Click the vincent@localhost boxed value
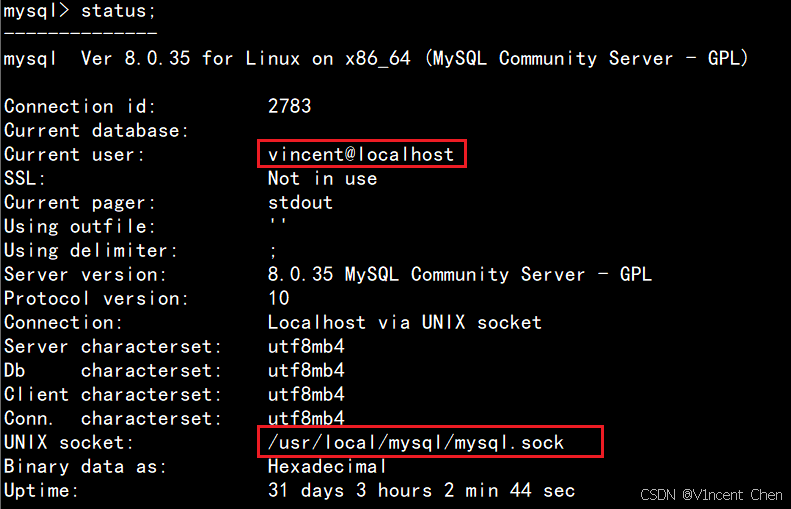Image resolution: width=791 pixels, height=509 pixels. click(361, 154)
